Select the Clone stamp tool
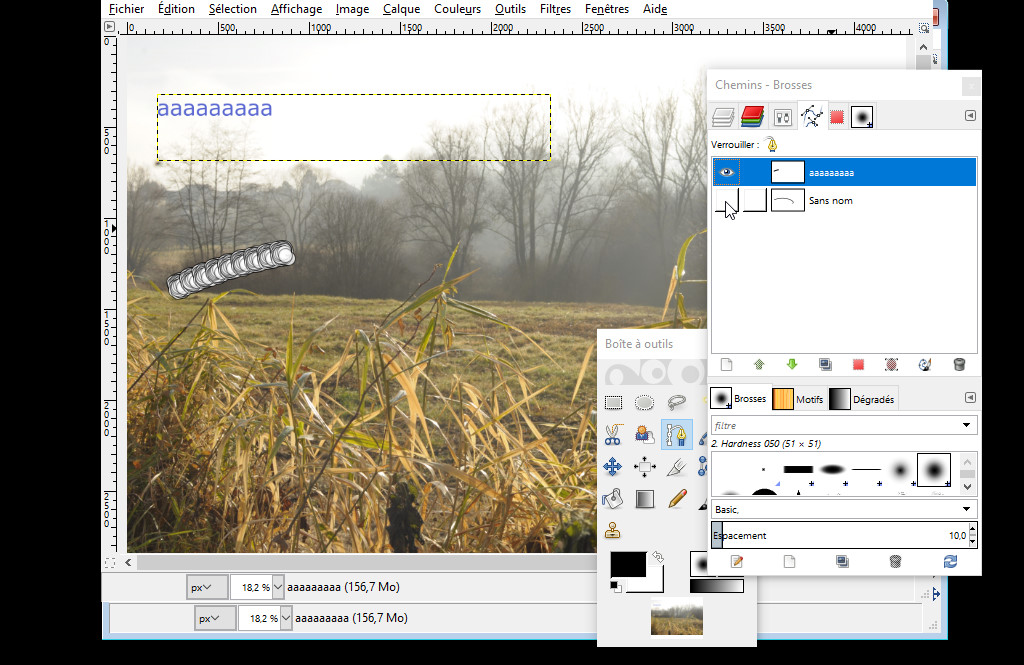 (613, 530)
